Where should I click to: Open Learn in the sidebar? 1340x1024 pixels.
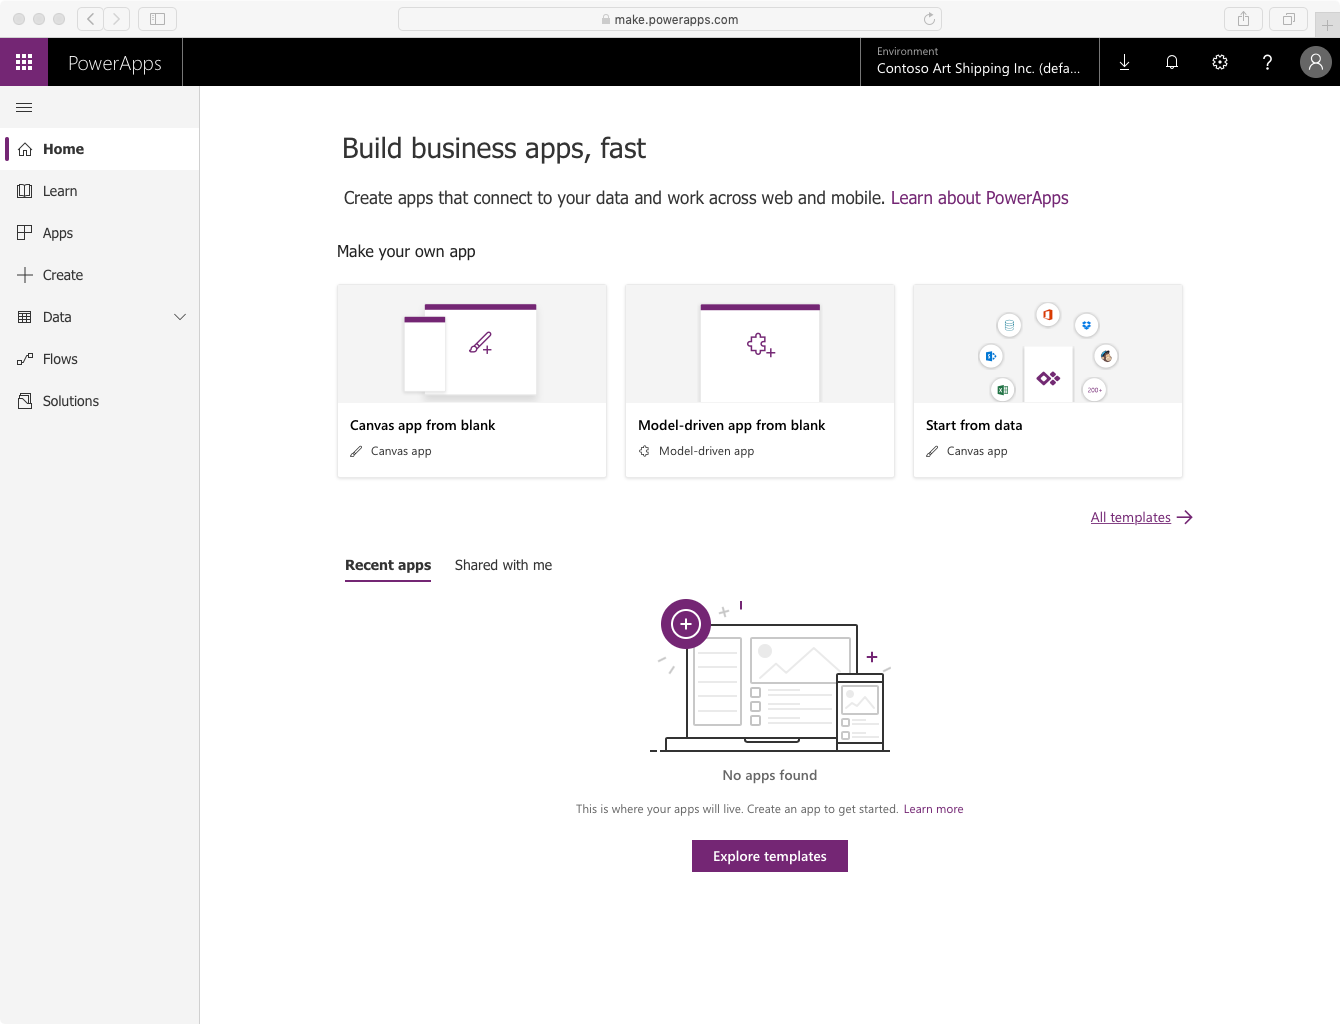[100, 191]
